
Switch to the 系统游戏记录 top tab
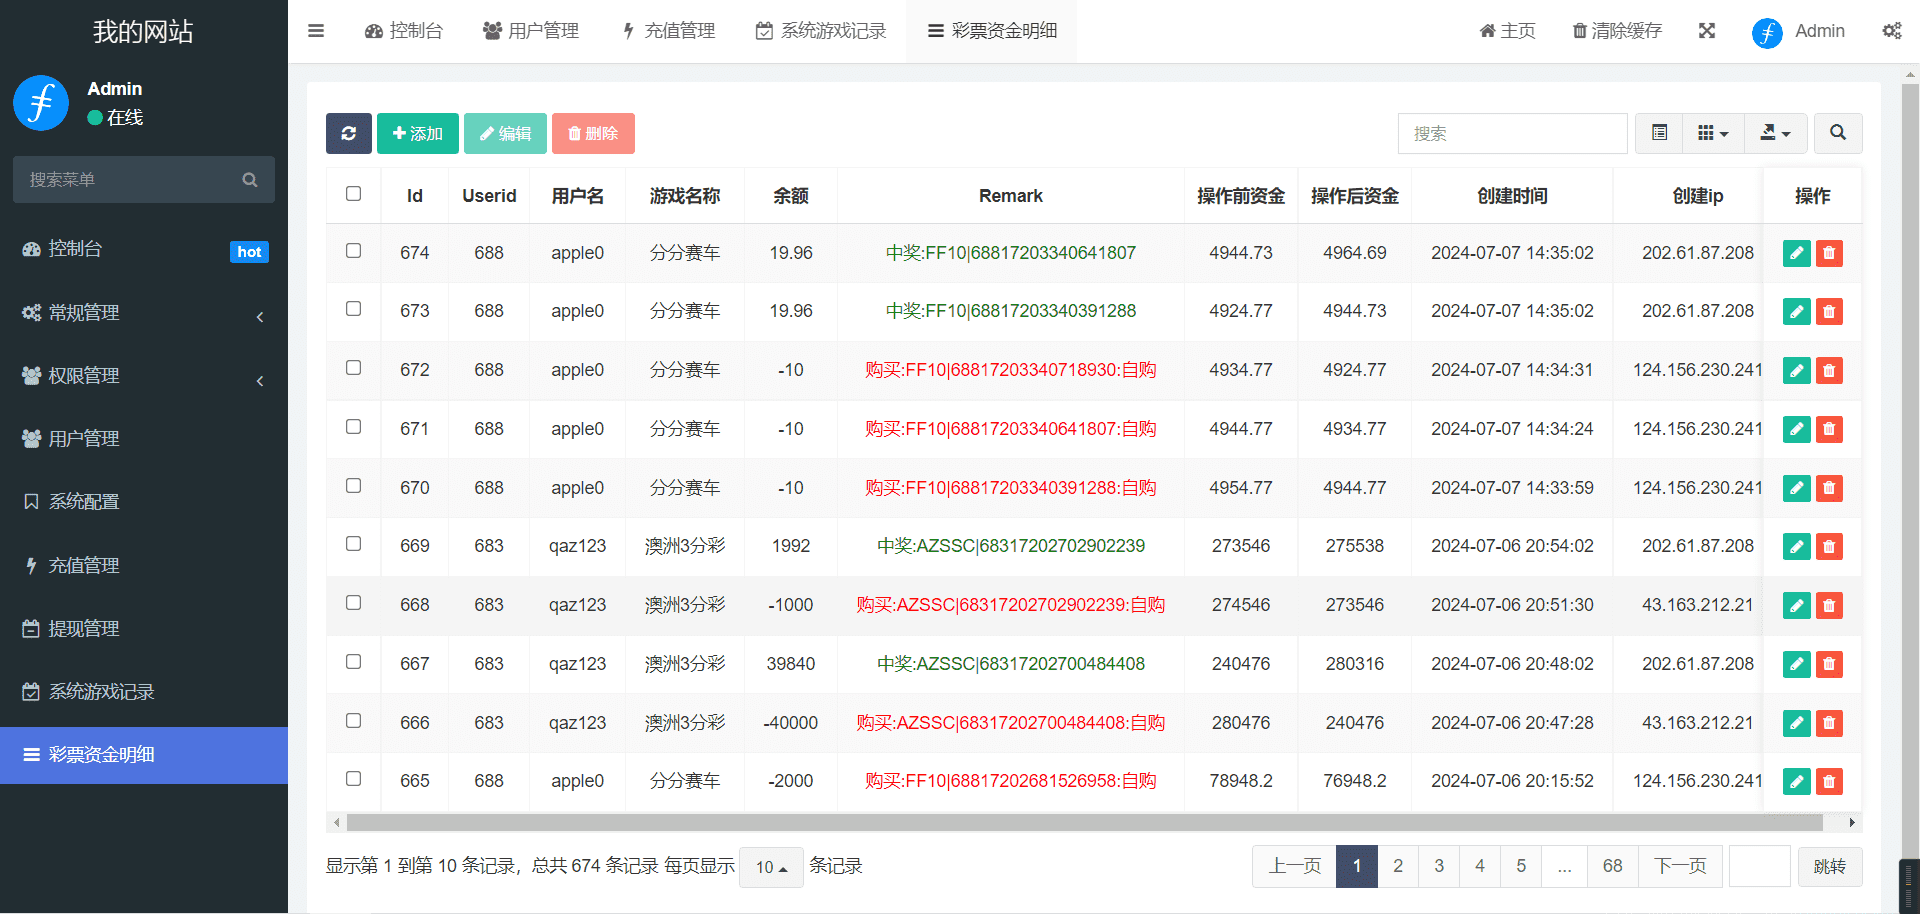click(x=821, y=31)
